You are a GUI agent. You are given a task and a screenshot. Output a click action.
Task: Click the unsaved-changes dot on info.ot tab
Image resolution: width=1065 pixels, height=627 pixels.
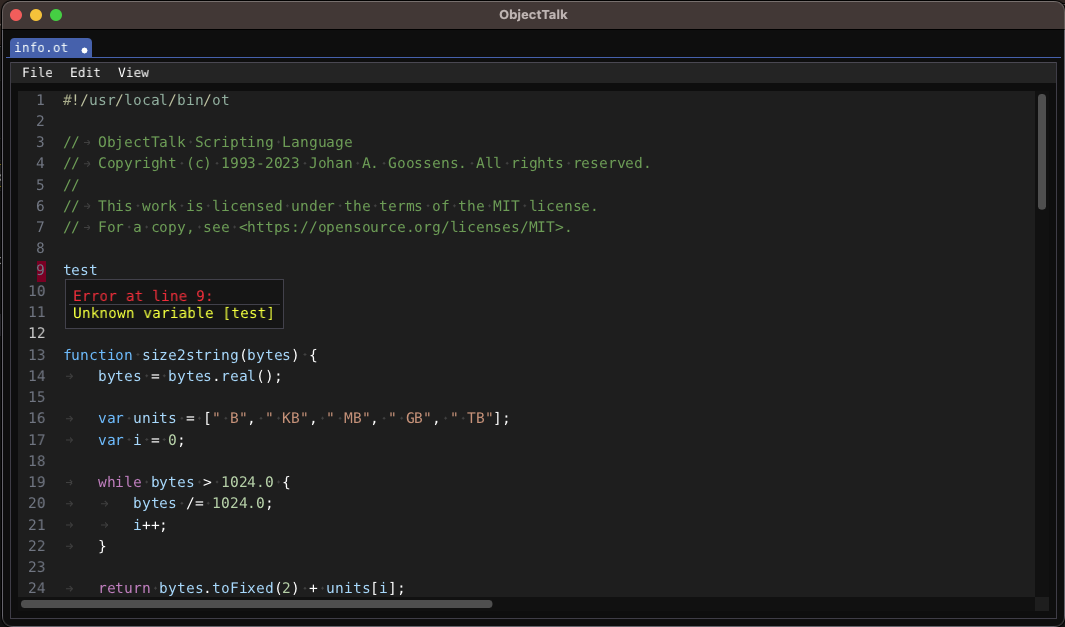click(84, 50)
